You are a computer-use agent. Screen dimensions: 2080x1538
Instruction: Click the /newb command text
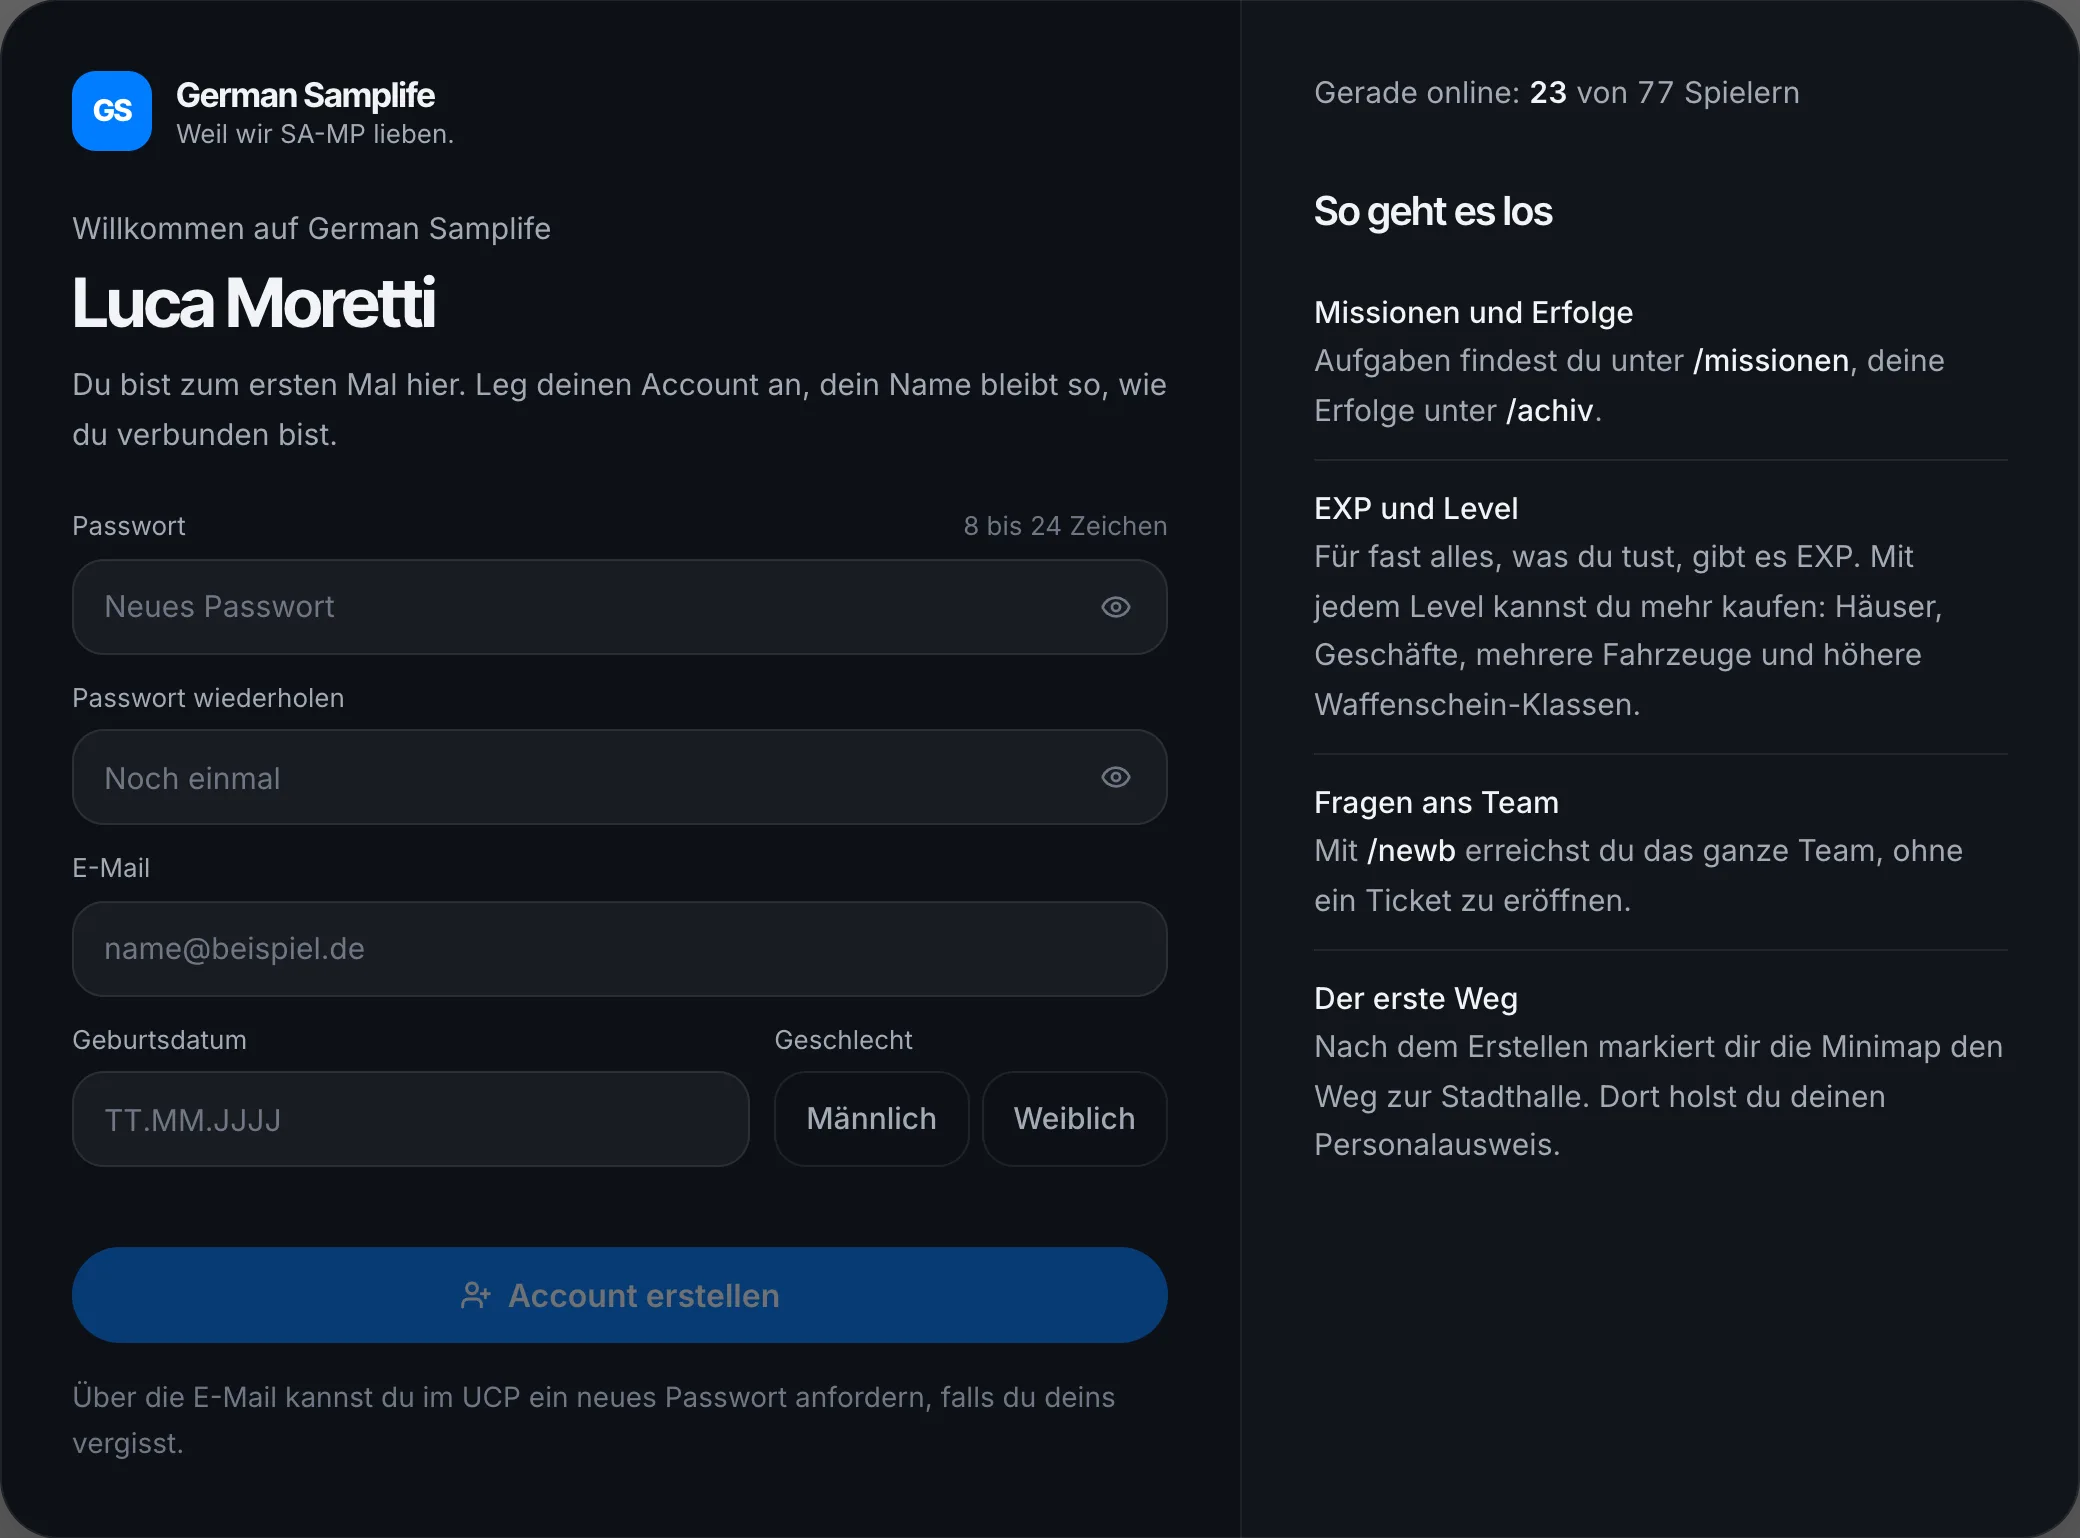[x=1411, y=851]
